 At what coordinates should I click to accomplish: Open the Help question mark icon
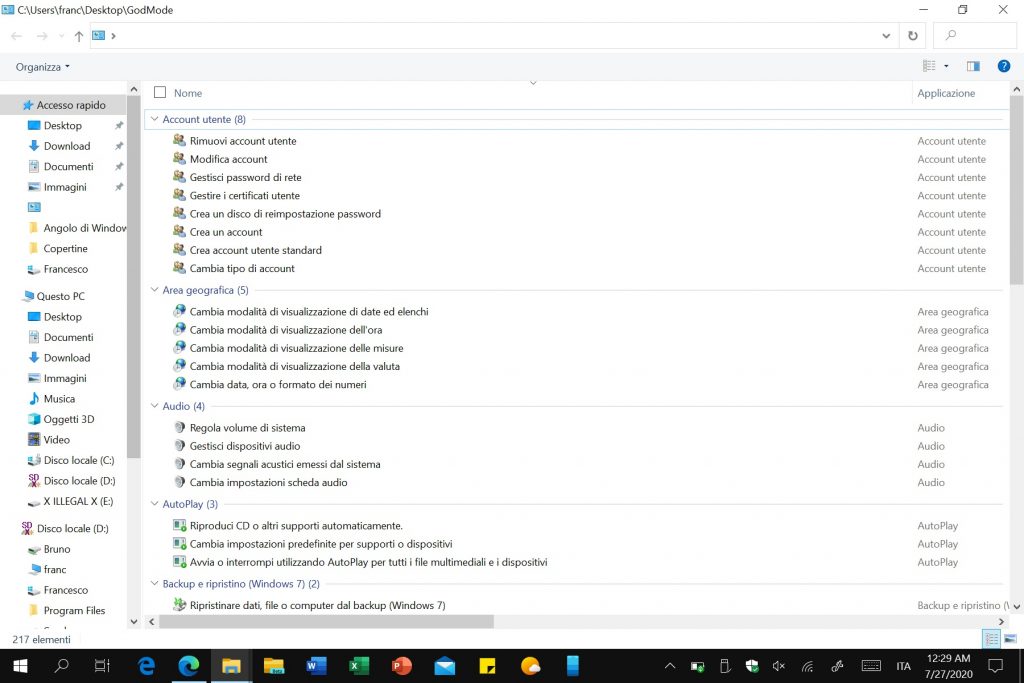1004,66
